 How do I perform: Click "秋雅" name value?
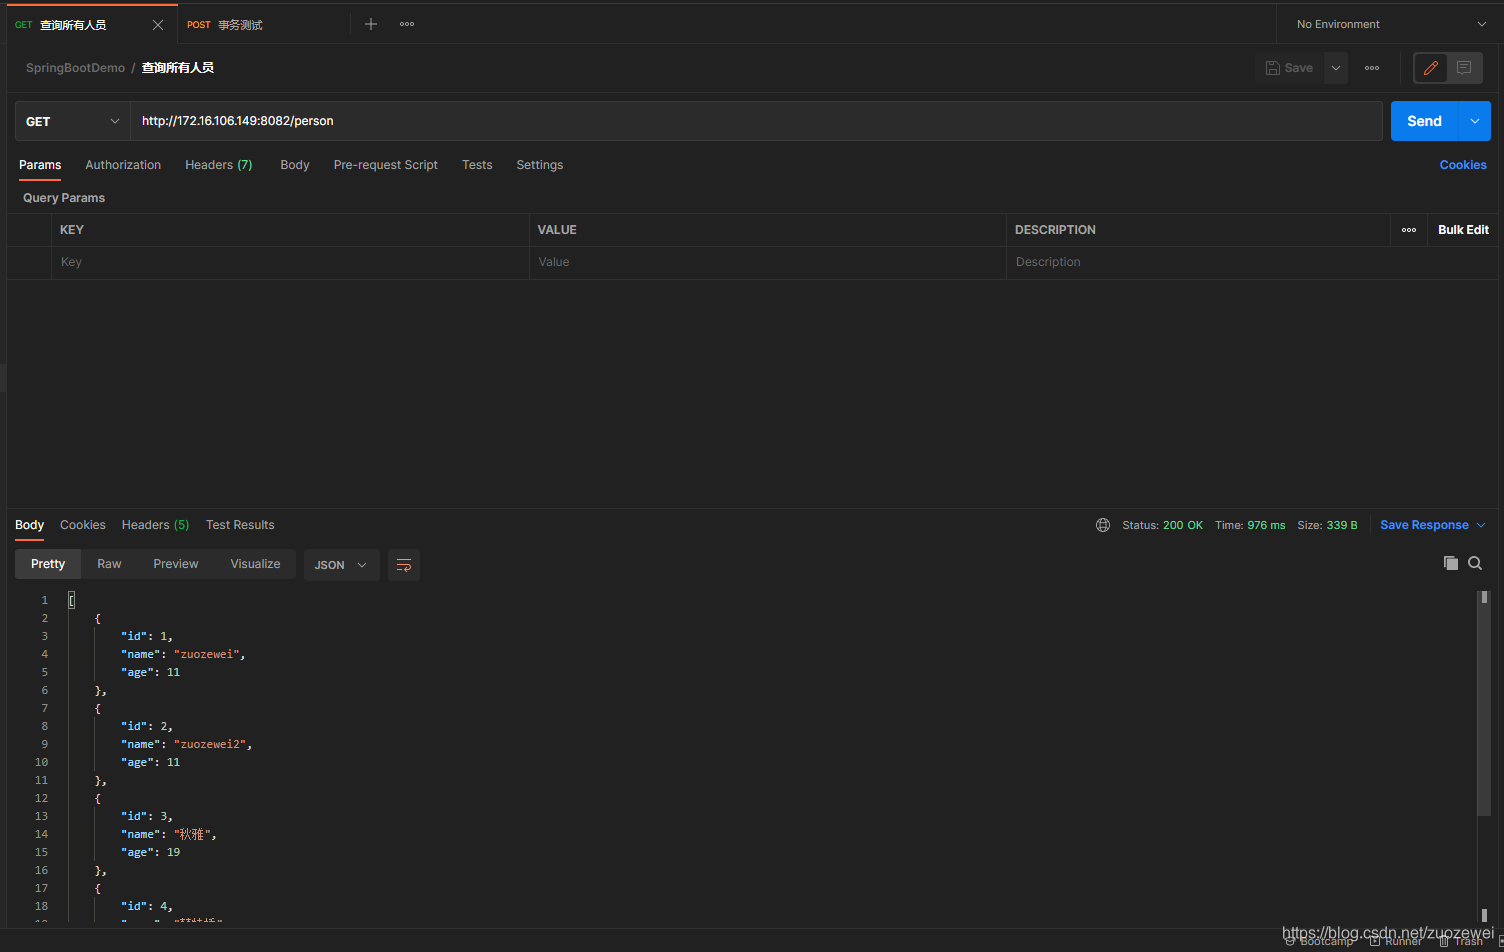[192, 834]
